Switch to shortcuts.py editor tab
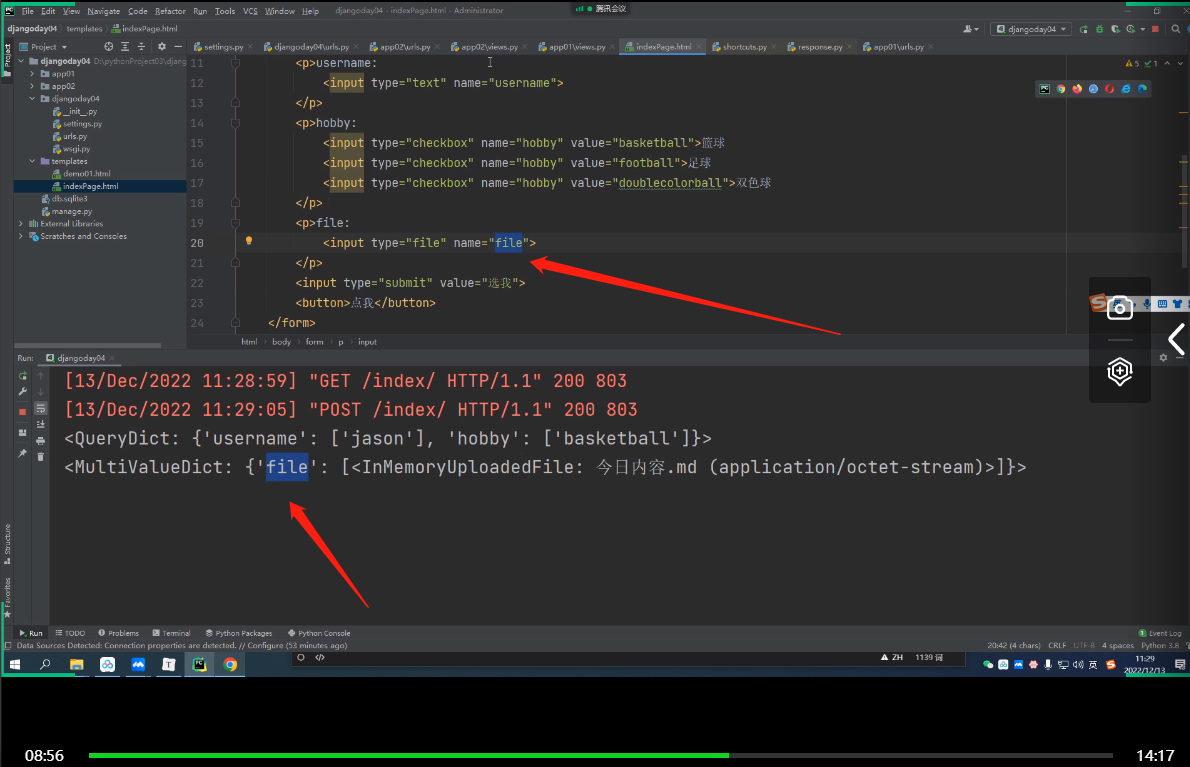Screen dimensions: 1190x767 739,46
